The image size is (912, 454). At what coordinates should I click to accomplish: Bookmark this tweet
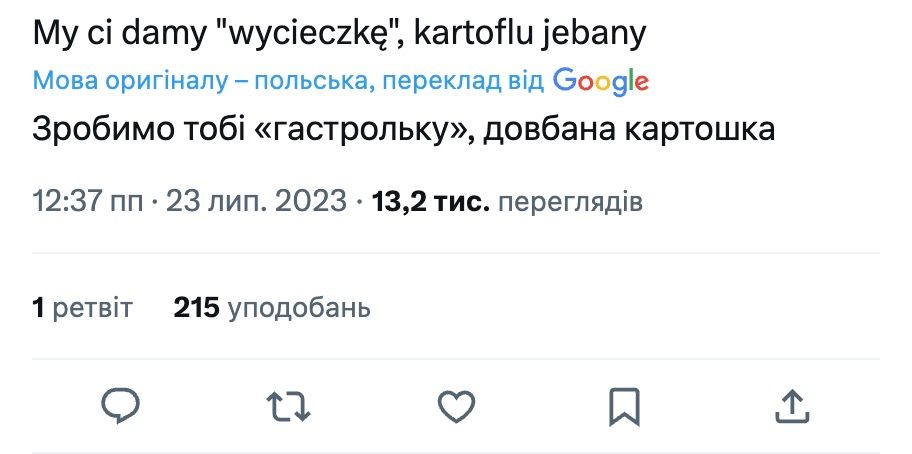tap(624, 406)
